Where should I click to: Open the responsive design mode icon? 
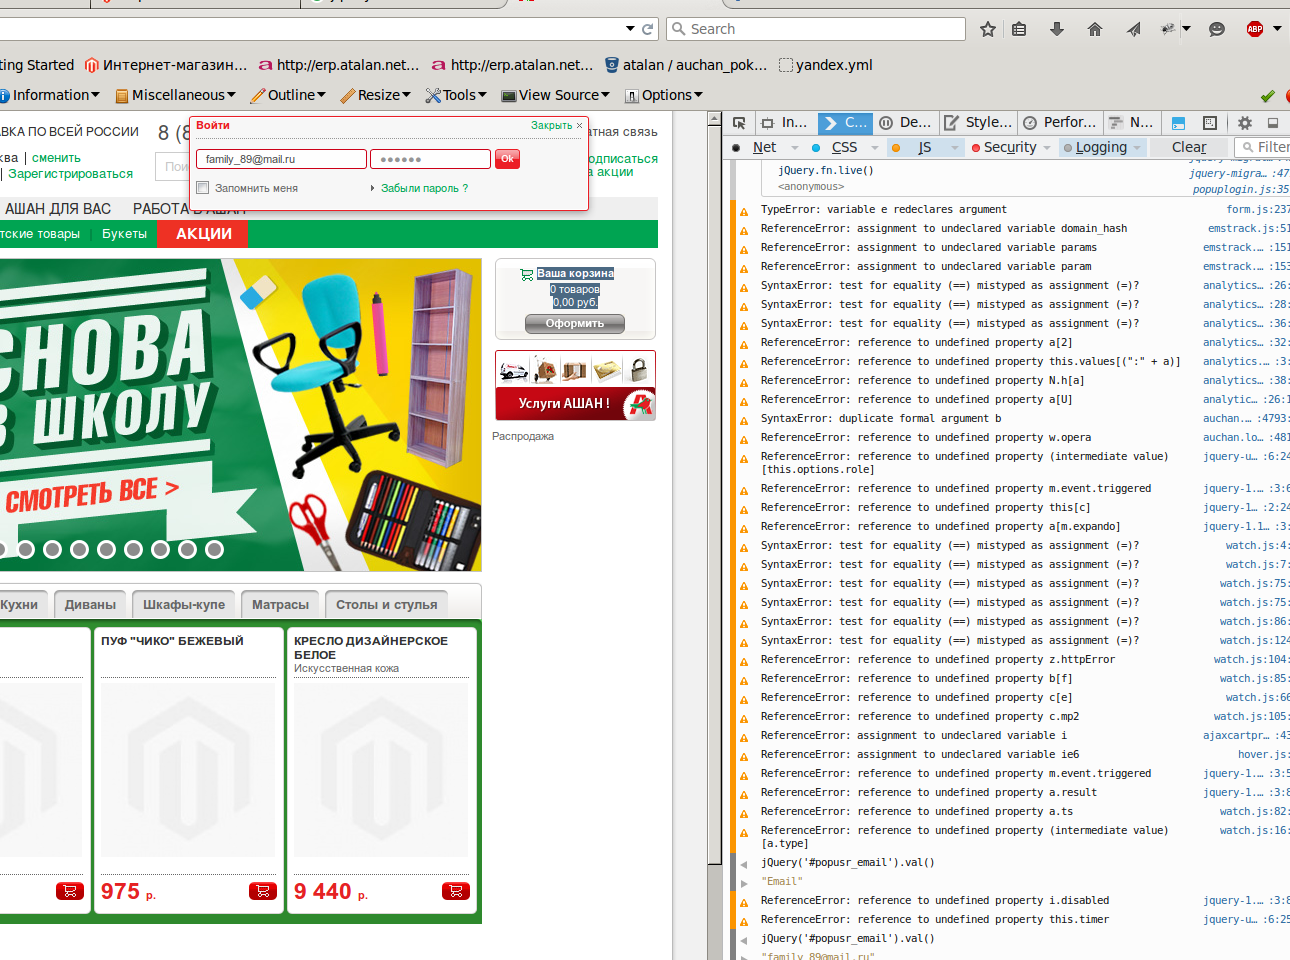pyautogui.click(x=1210, y=123)
